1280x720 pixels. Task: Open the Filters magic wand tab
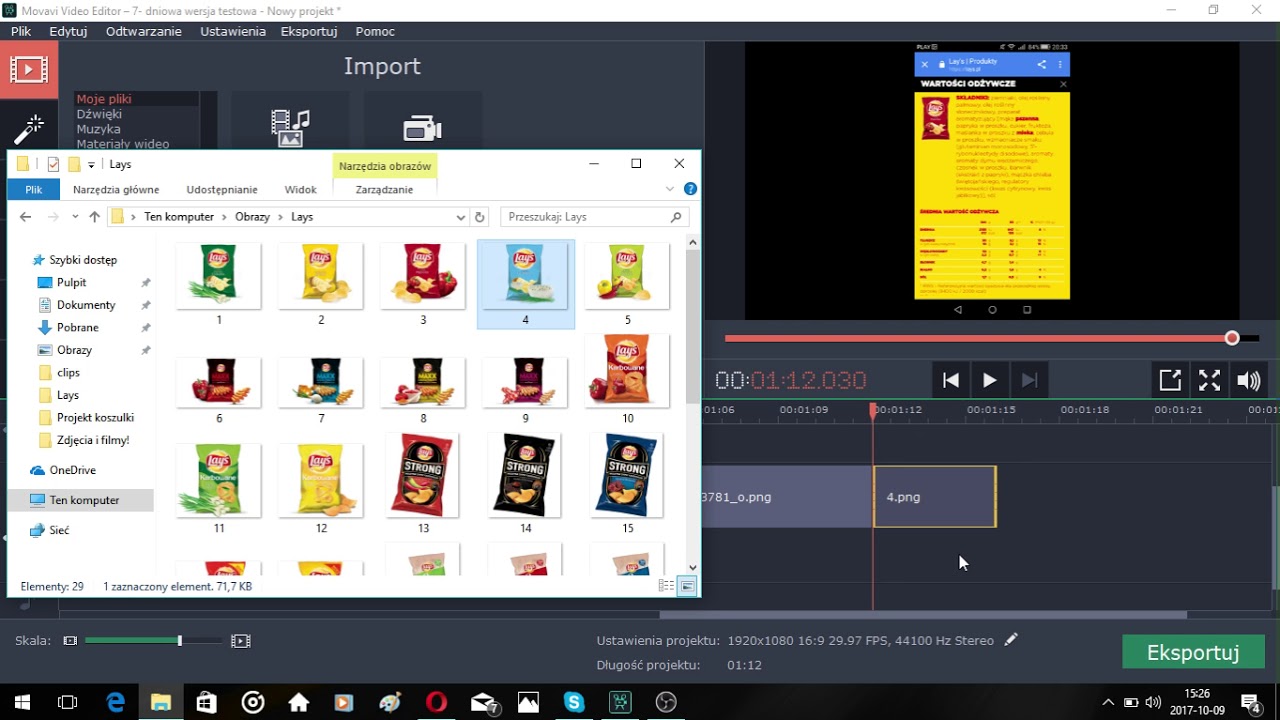pos(29,129)
